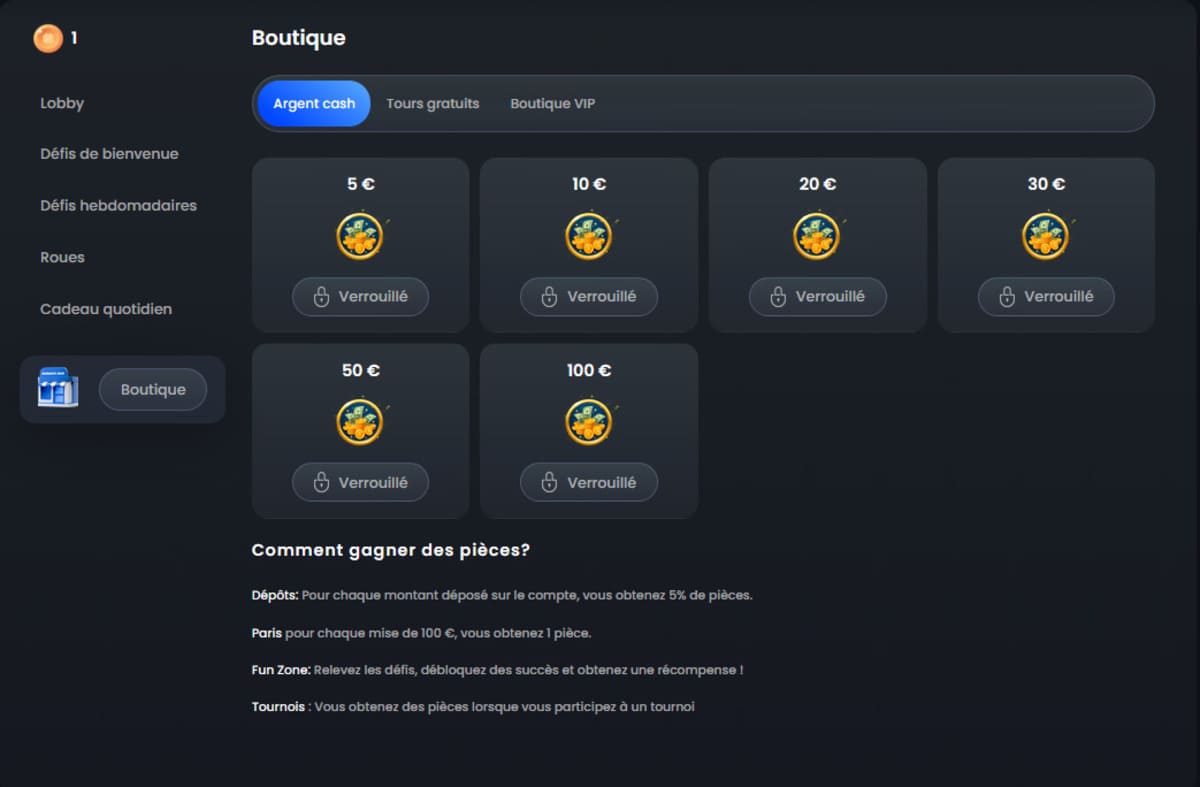Click Verrouillé button under 5 €
This screenshot has height=787, width=1200.
(360, 297)
